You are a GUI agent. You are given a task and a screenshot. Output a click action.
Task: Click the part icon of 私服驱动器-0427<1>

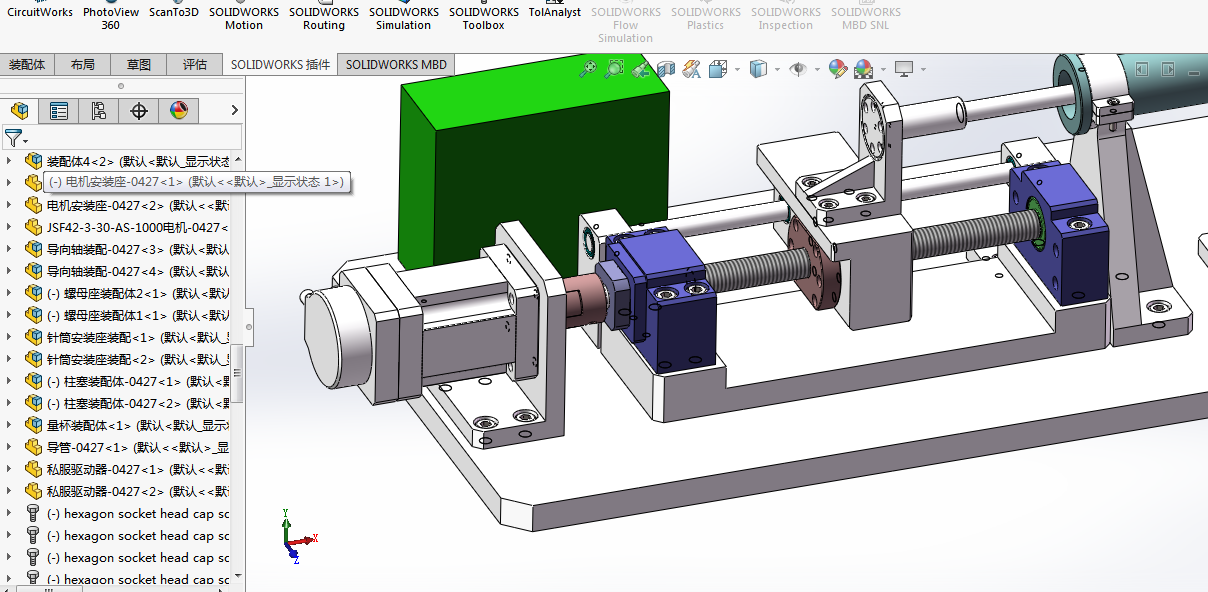click(x=34, y=469)
